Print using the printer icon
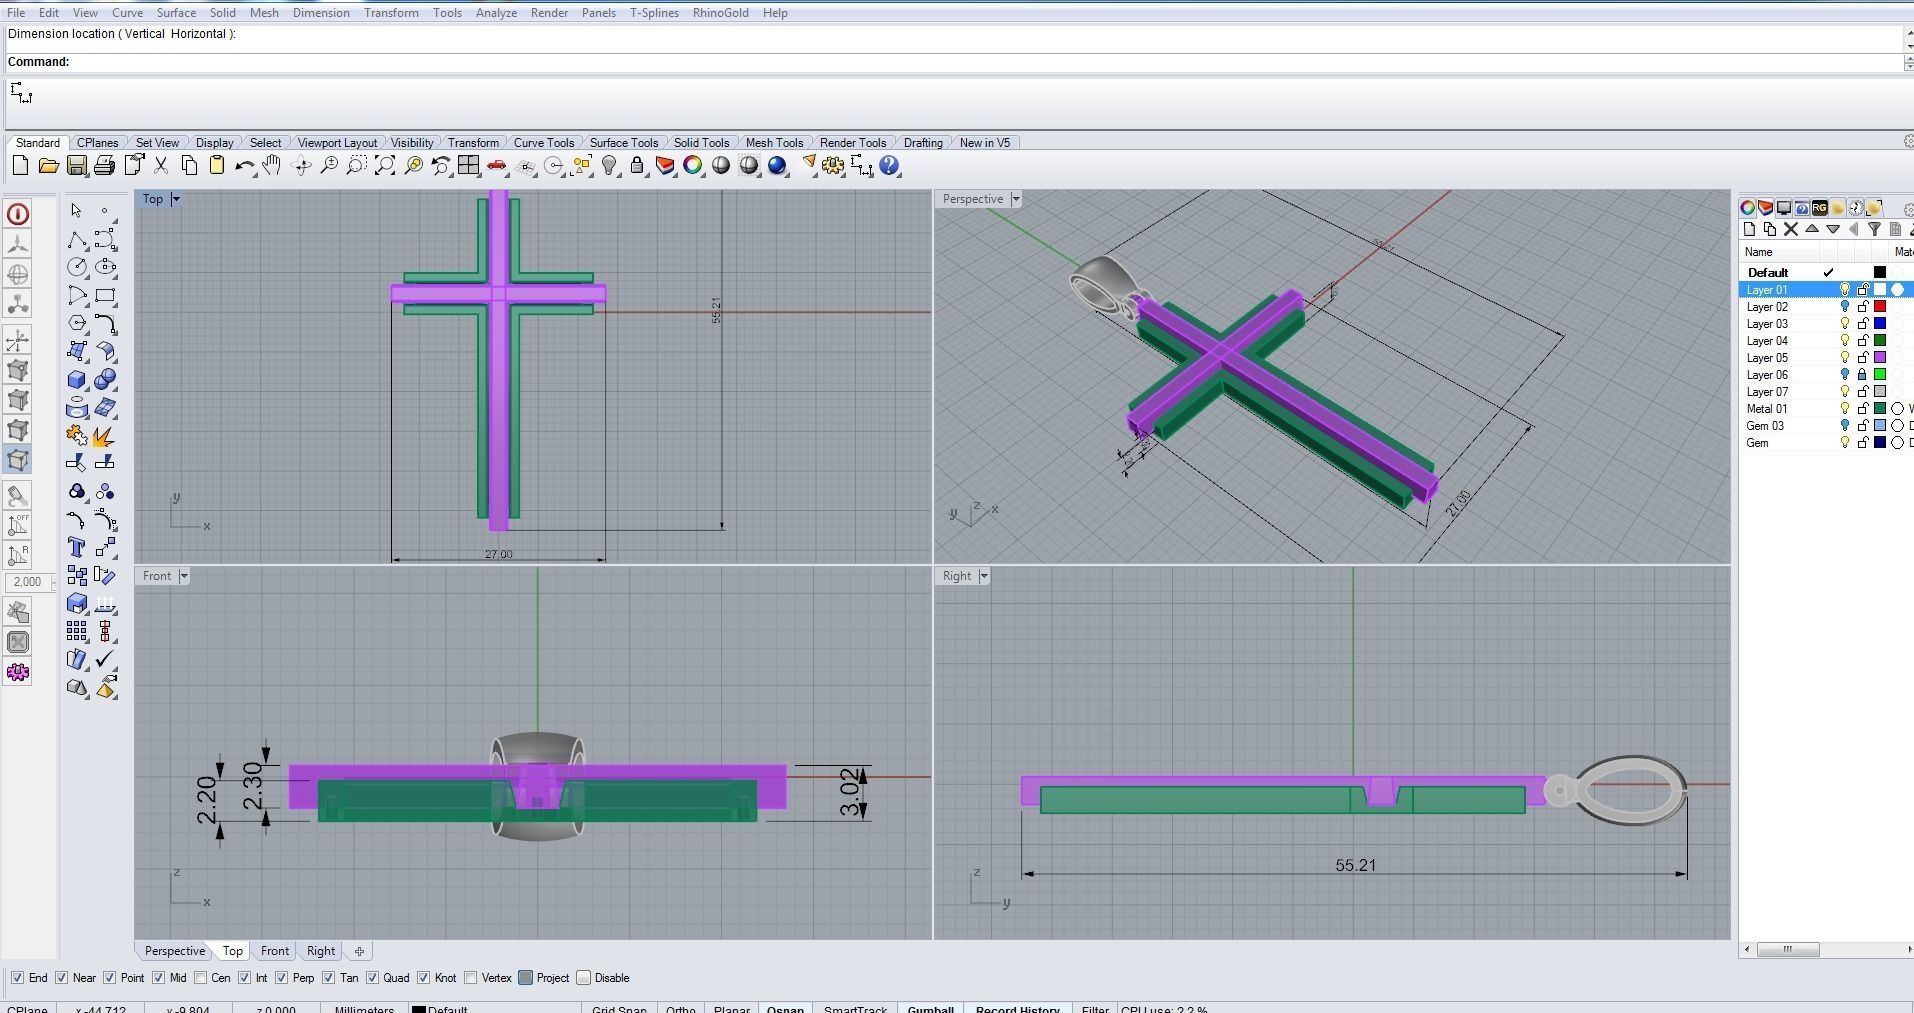 (x=104, y=166)
